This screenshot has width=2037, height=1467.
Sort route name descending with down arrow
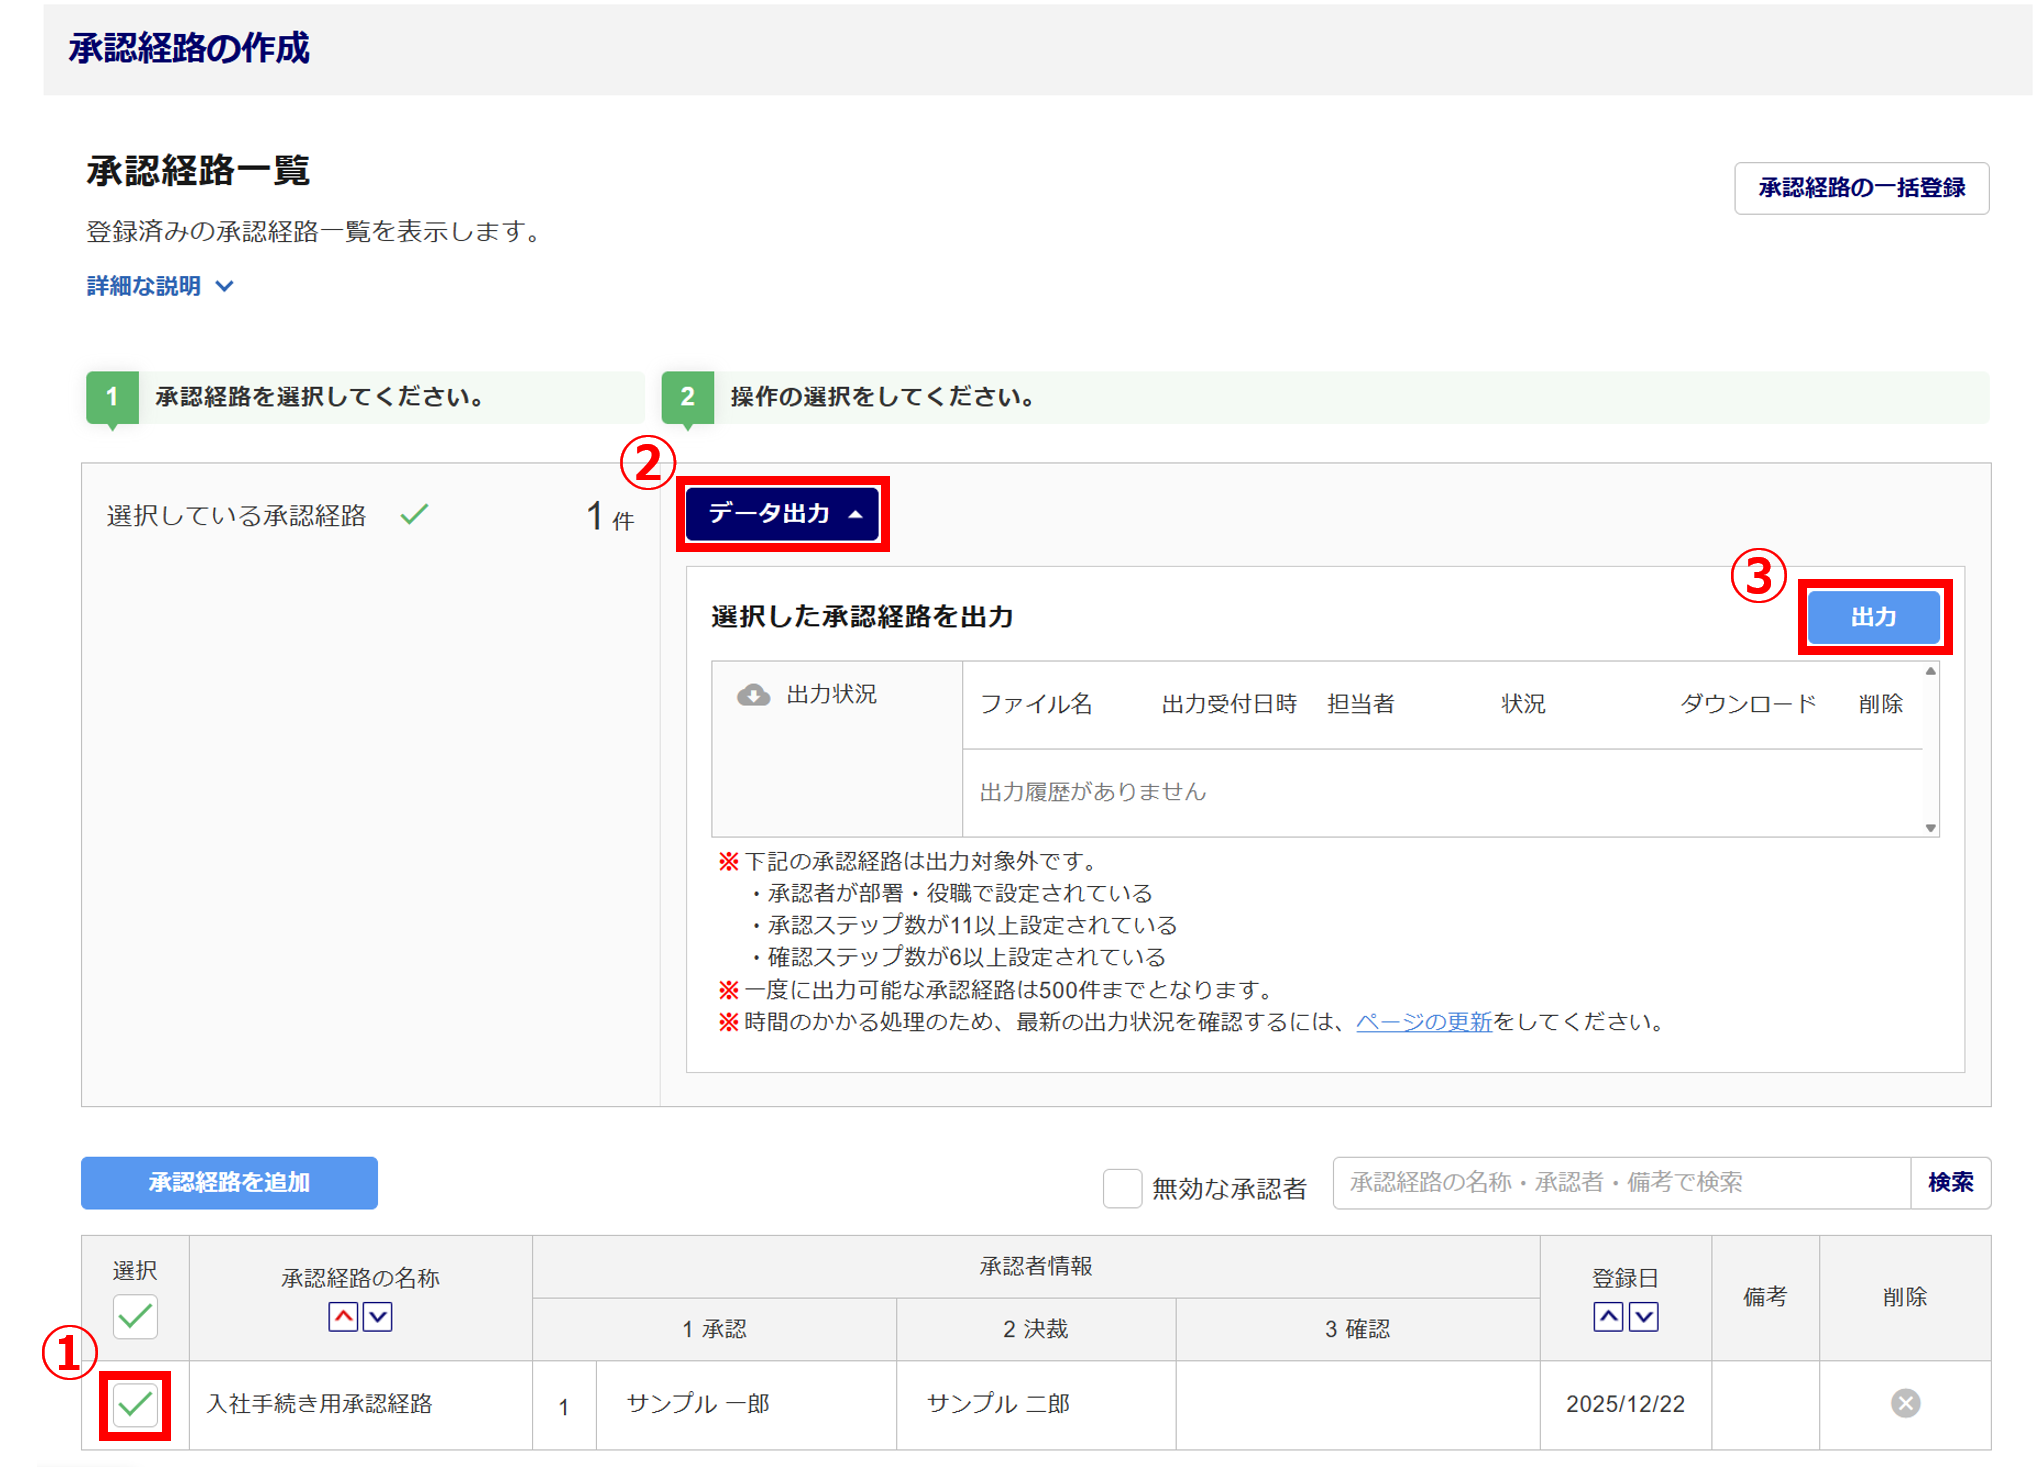377,1317
